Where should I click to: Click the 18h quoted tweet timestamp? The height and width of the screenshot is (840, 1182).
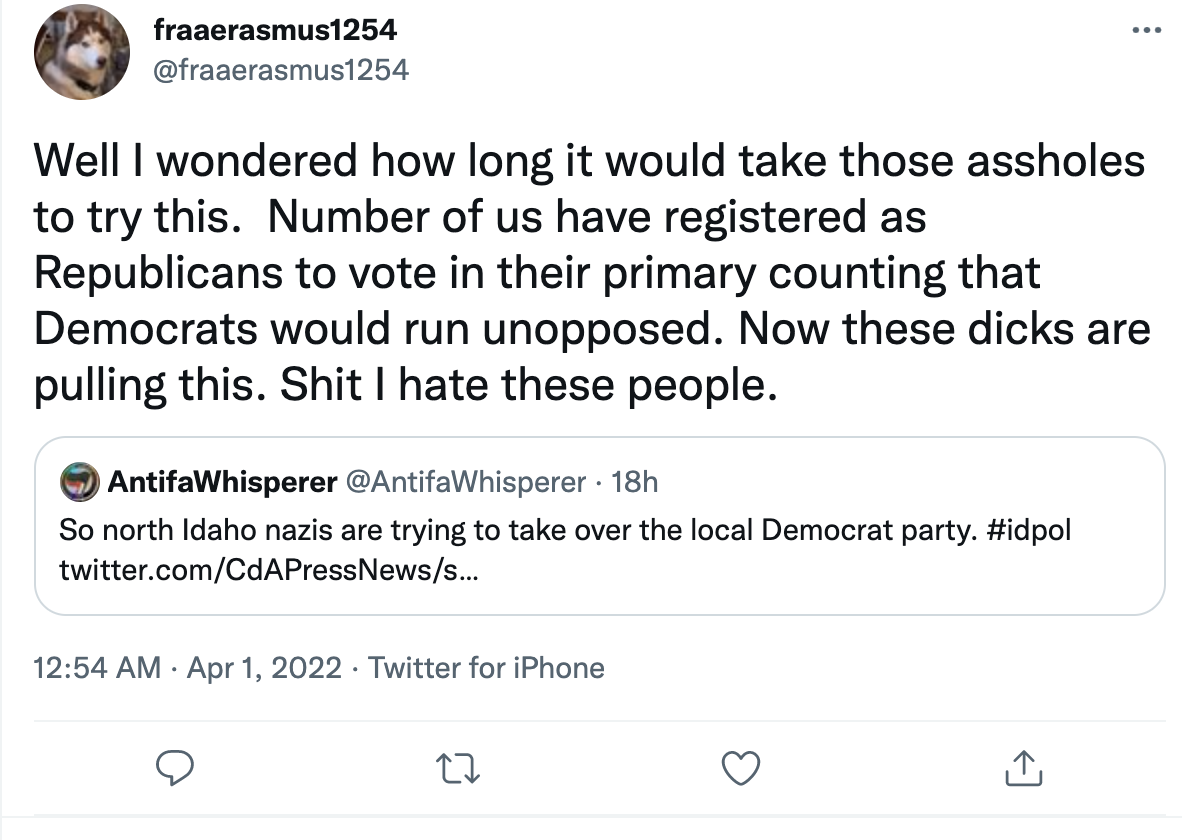point(634,483)
